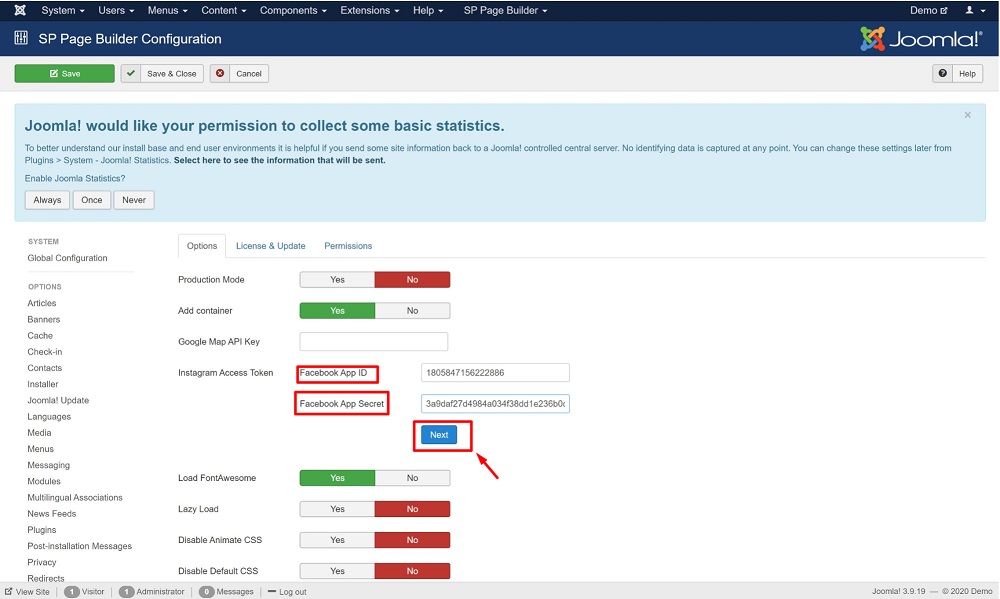Click the Facebook App Secret input field
This screenshot has height=599, width=1000.
[x=496, y=404]
